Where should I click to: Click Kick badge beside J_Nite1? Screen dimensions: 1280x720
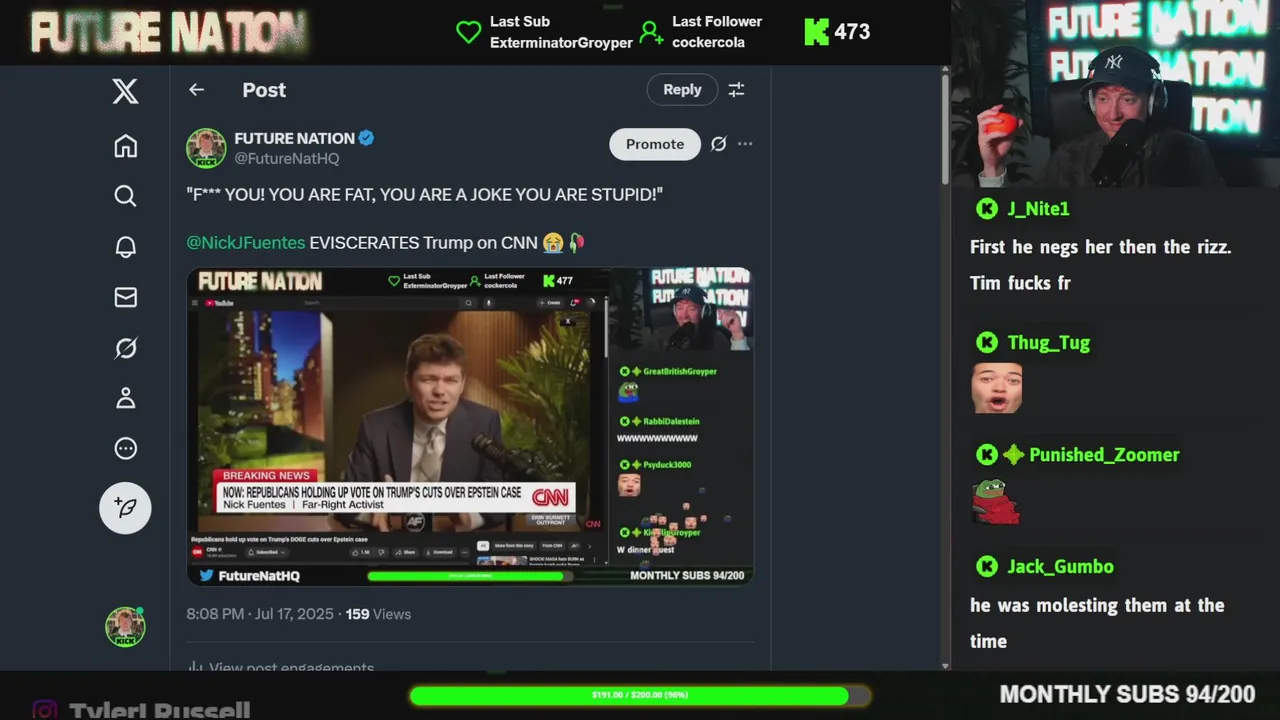[x=987, y=208]
